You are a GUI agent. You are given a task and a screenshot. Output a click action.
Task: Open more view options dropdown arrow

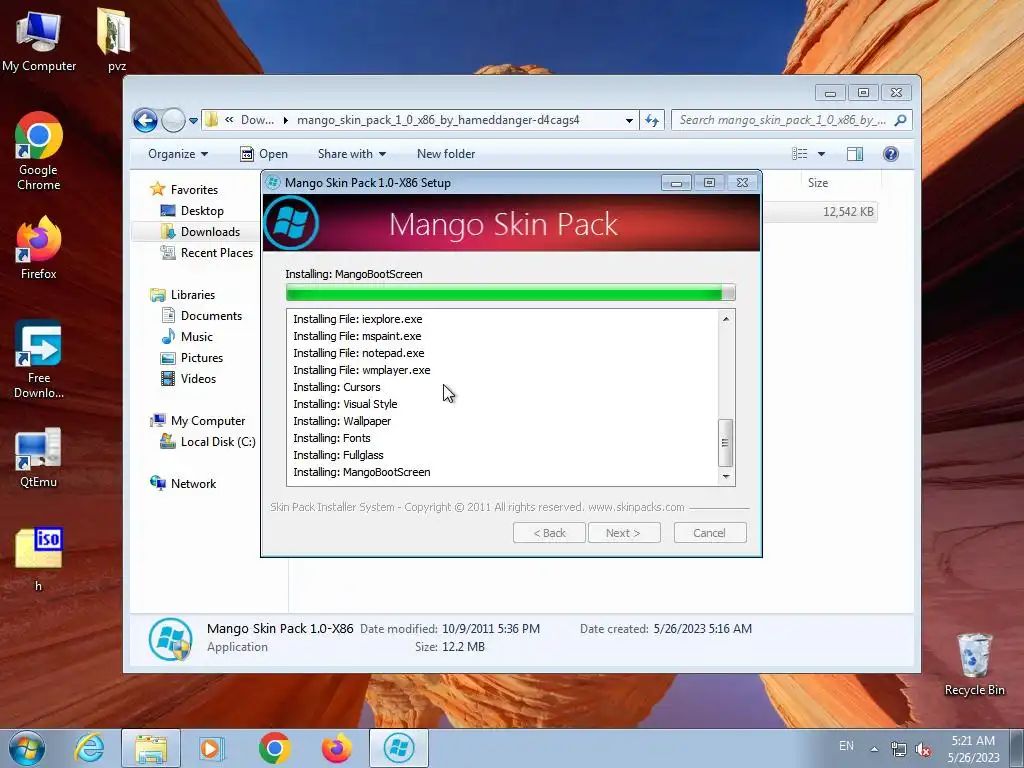click(x=822, y=154)
